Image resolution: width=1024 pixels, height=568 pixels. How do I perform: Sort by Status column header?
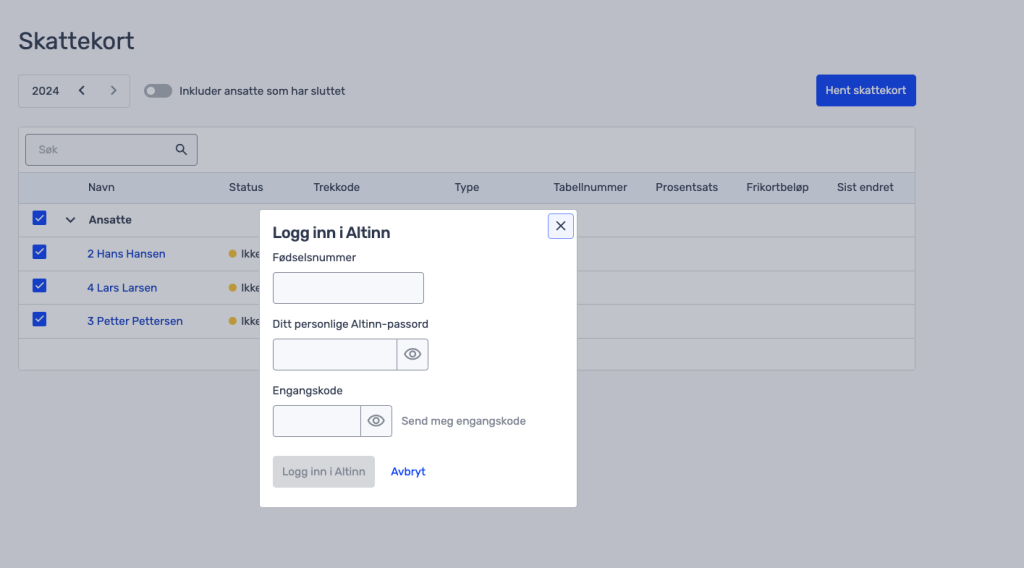(x=246, y=187)
